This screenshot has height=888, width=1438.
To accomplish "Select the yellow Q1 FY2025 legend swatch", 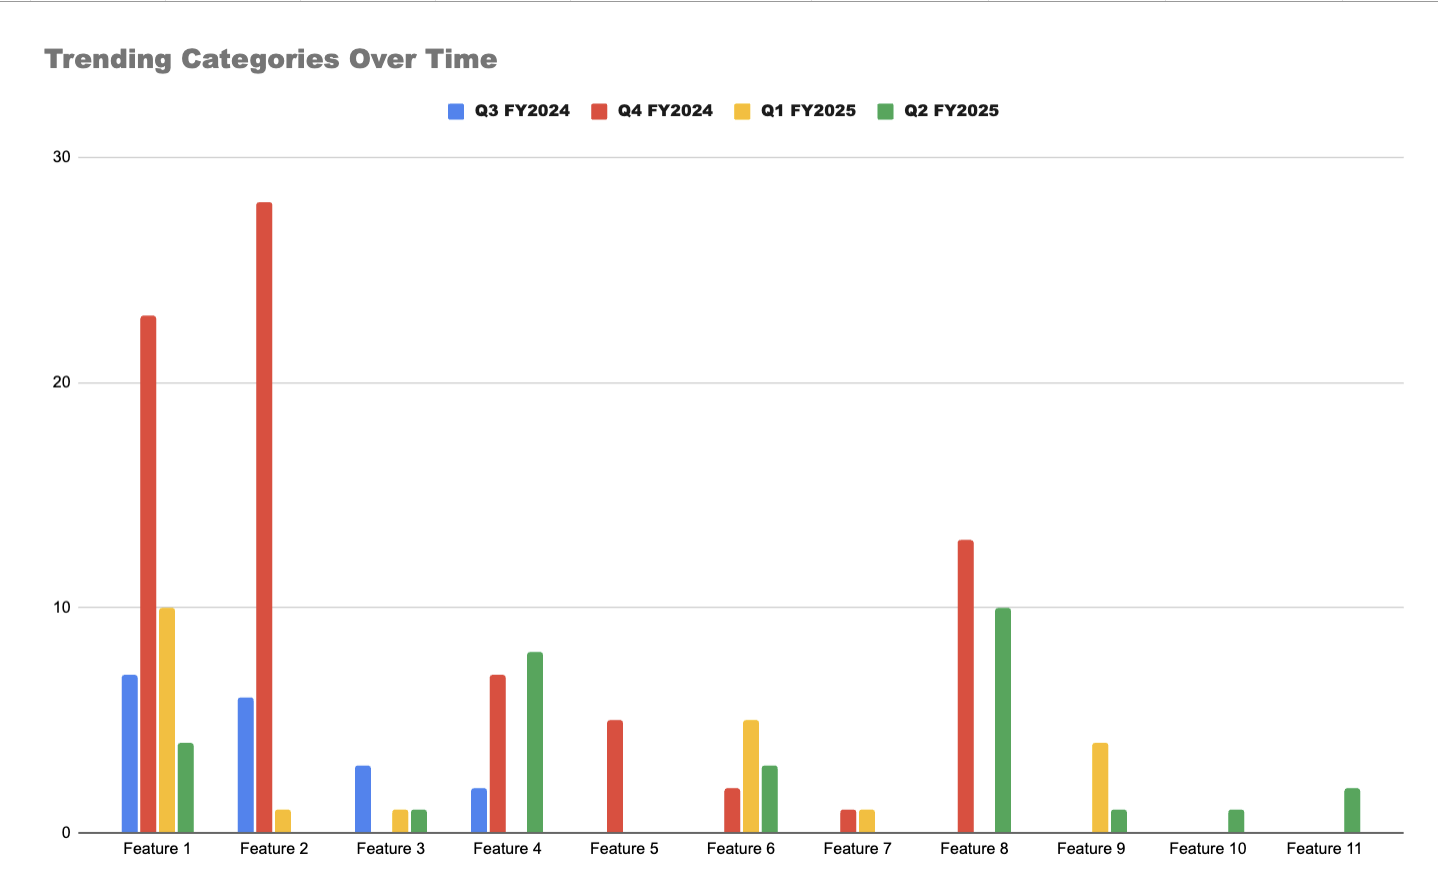I will coord(742,111).
